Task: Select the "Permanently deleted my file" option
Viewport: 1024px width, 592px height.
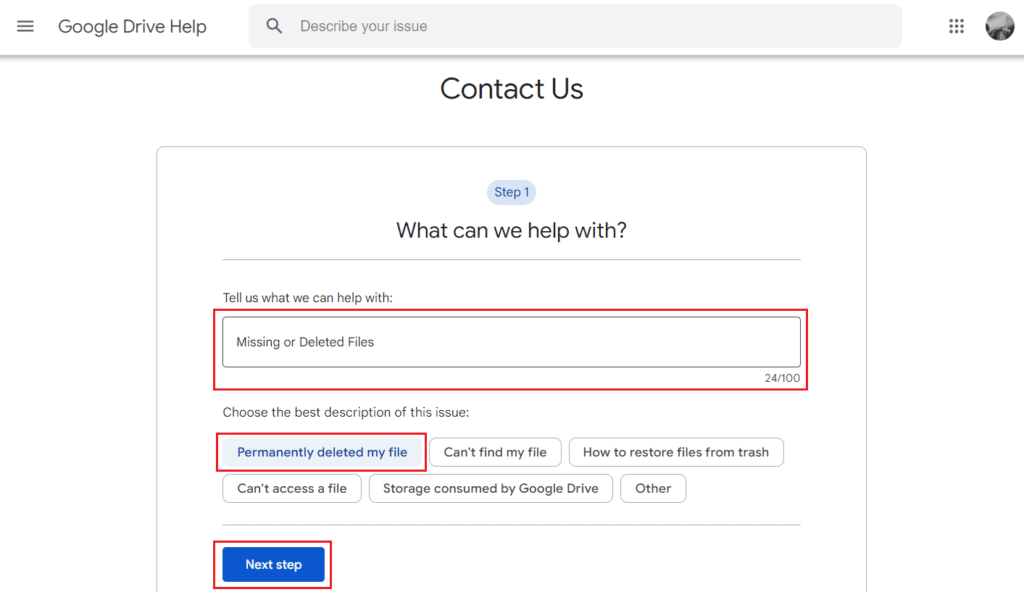Action: coord(321,452)
